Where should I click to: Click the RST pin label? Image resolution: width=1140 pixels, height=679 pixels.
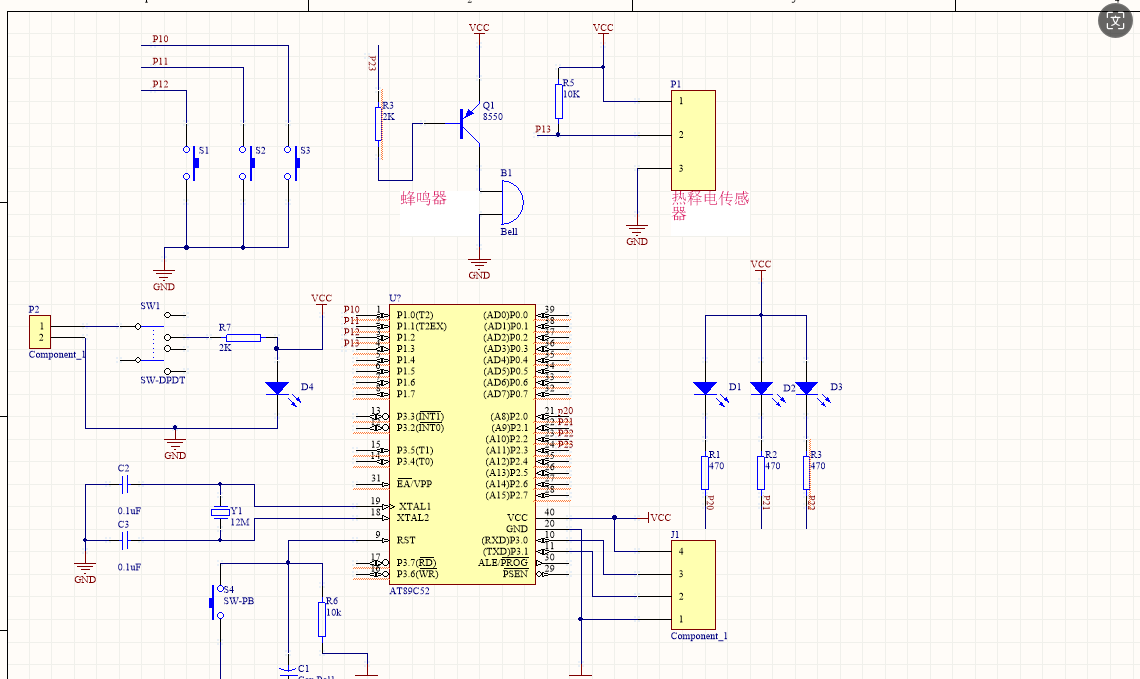click(x=406, y=540)
